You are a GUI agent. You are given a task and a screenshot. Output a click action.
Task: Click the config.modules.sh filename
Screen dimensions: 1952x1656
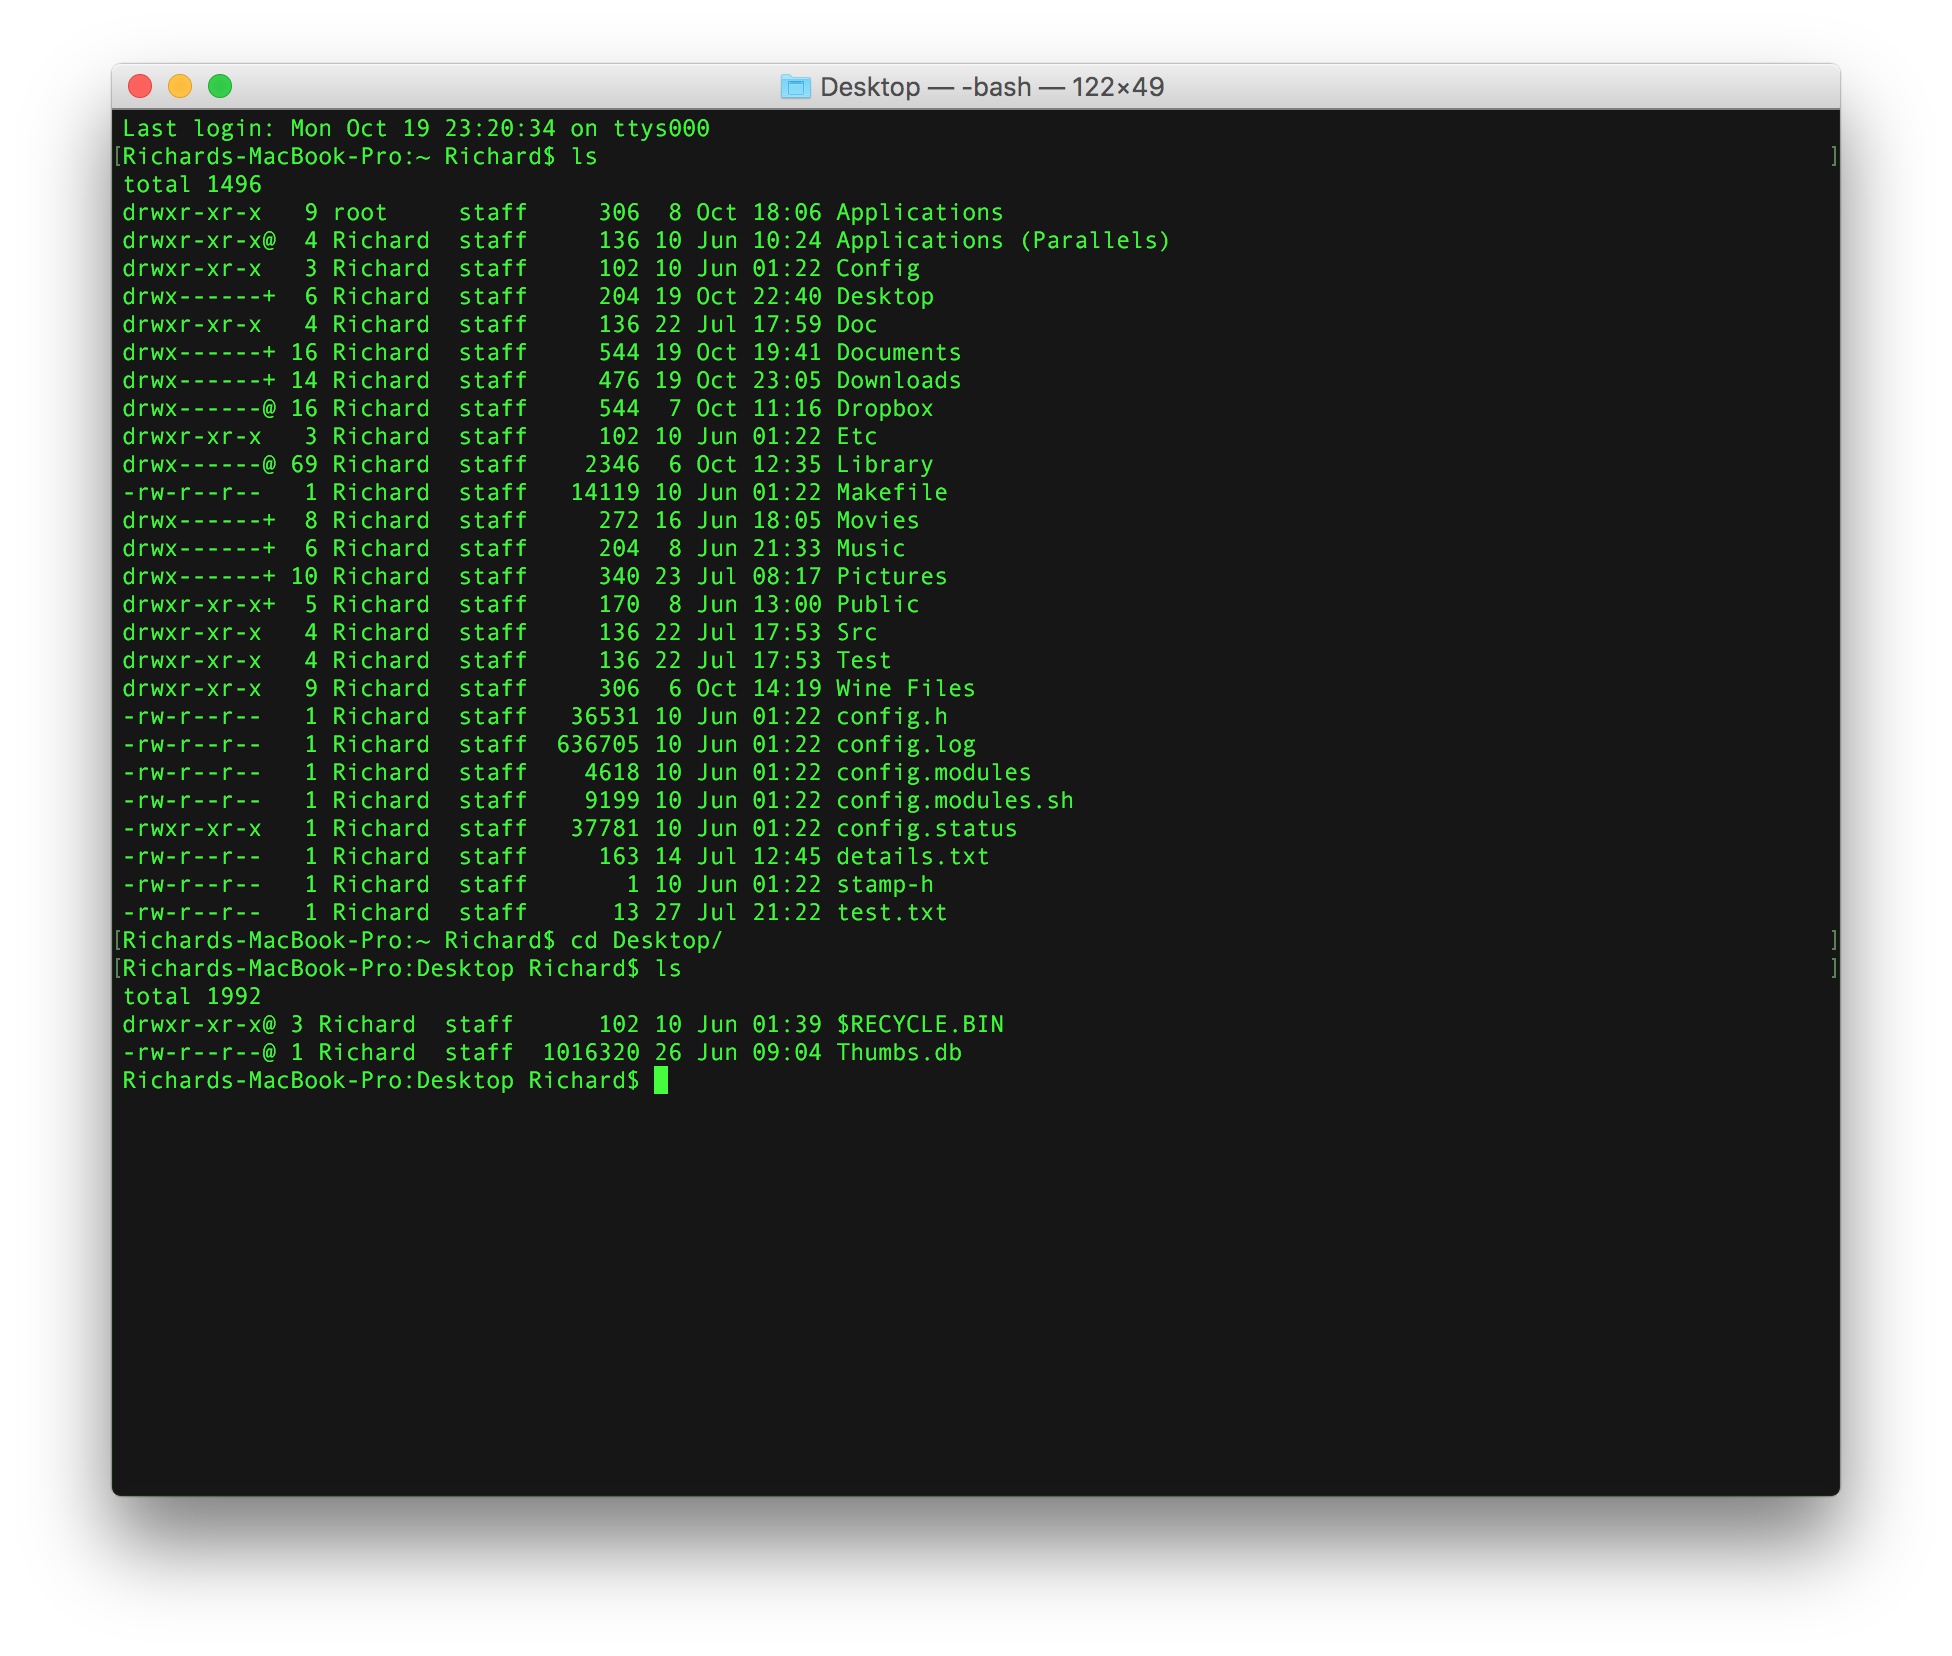click(x=954, y=800)
